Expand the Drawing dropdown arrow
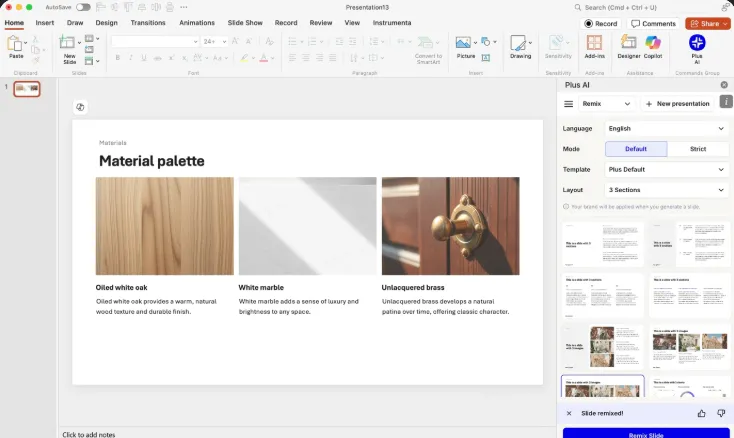 coord(530,43)
